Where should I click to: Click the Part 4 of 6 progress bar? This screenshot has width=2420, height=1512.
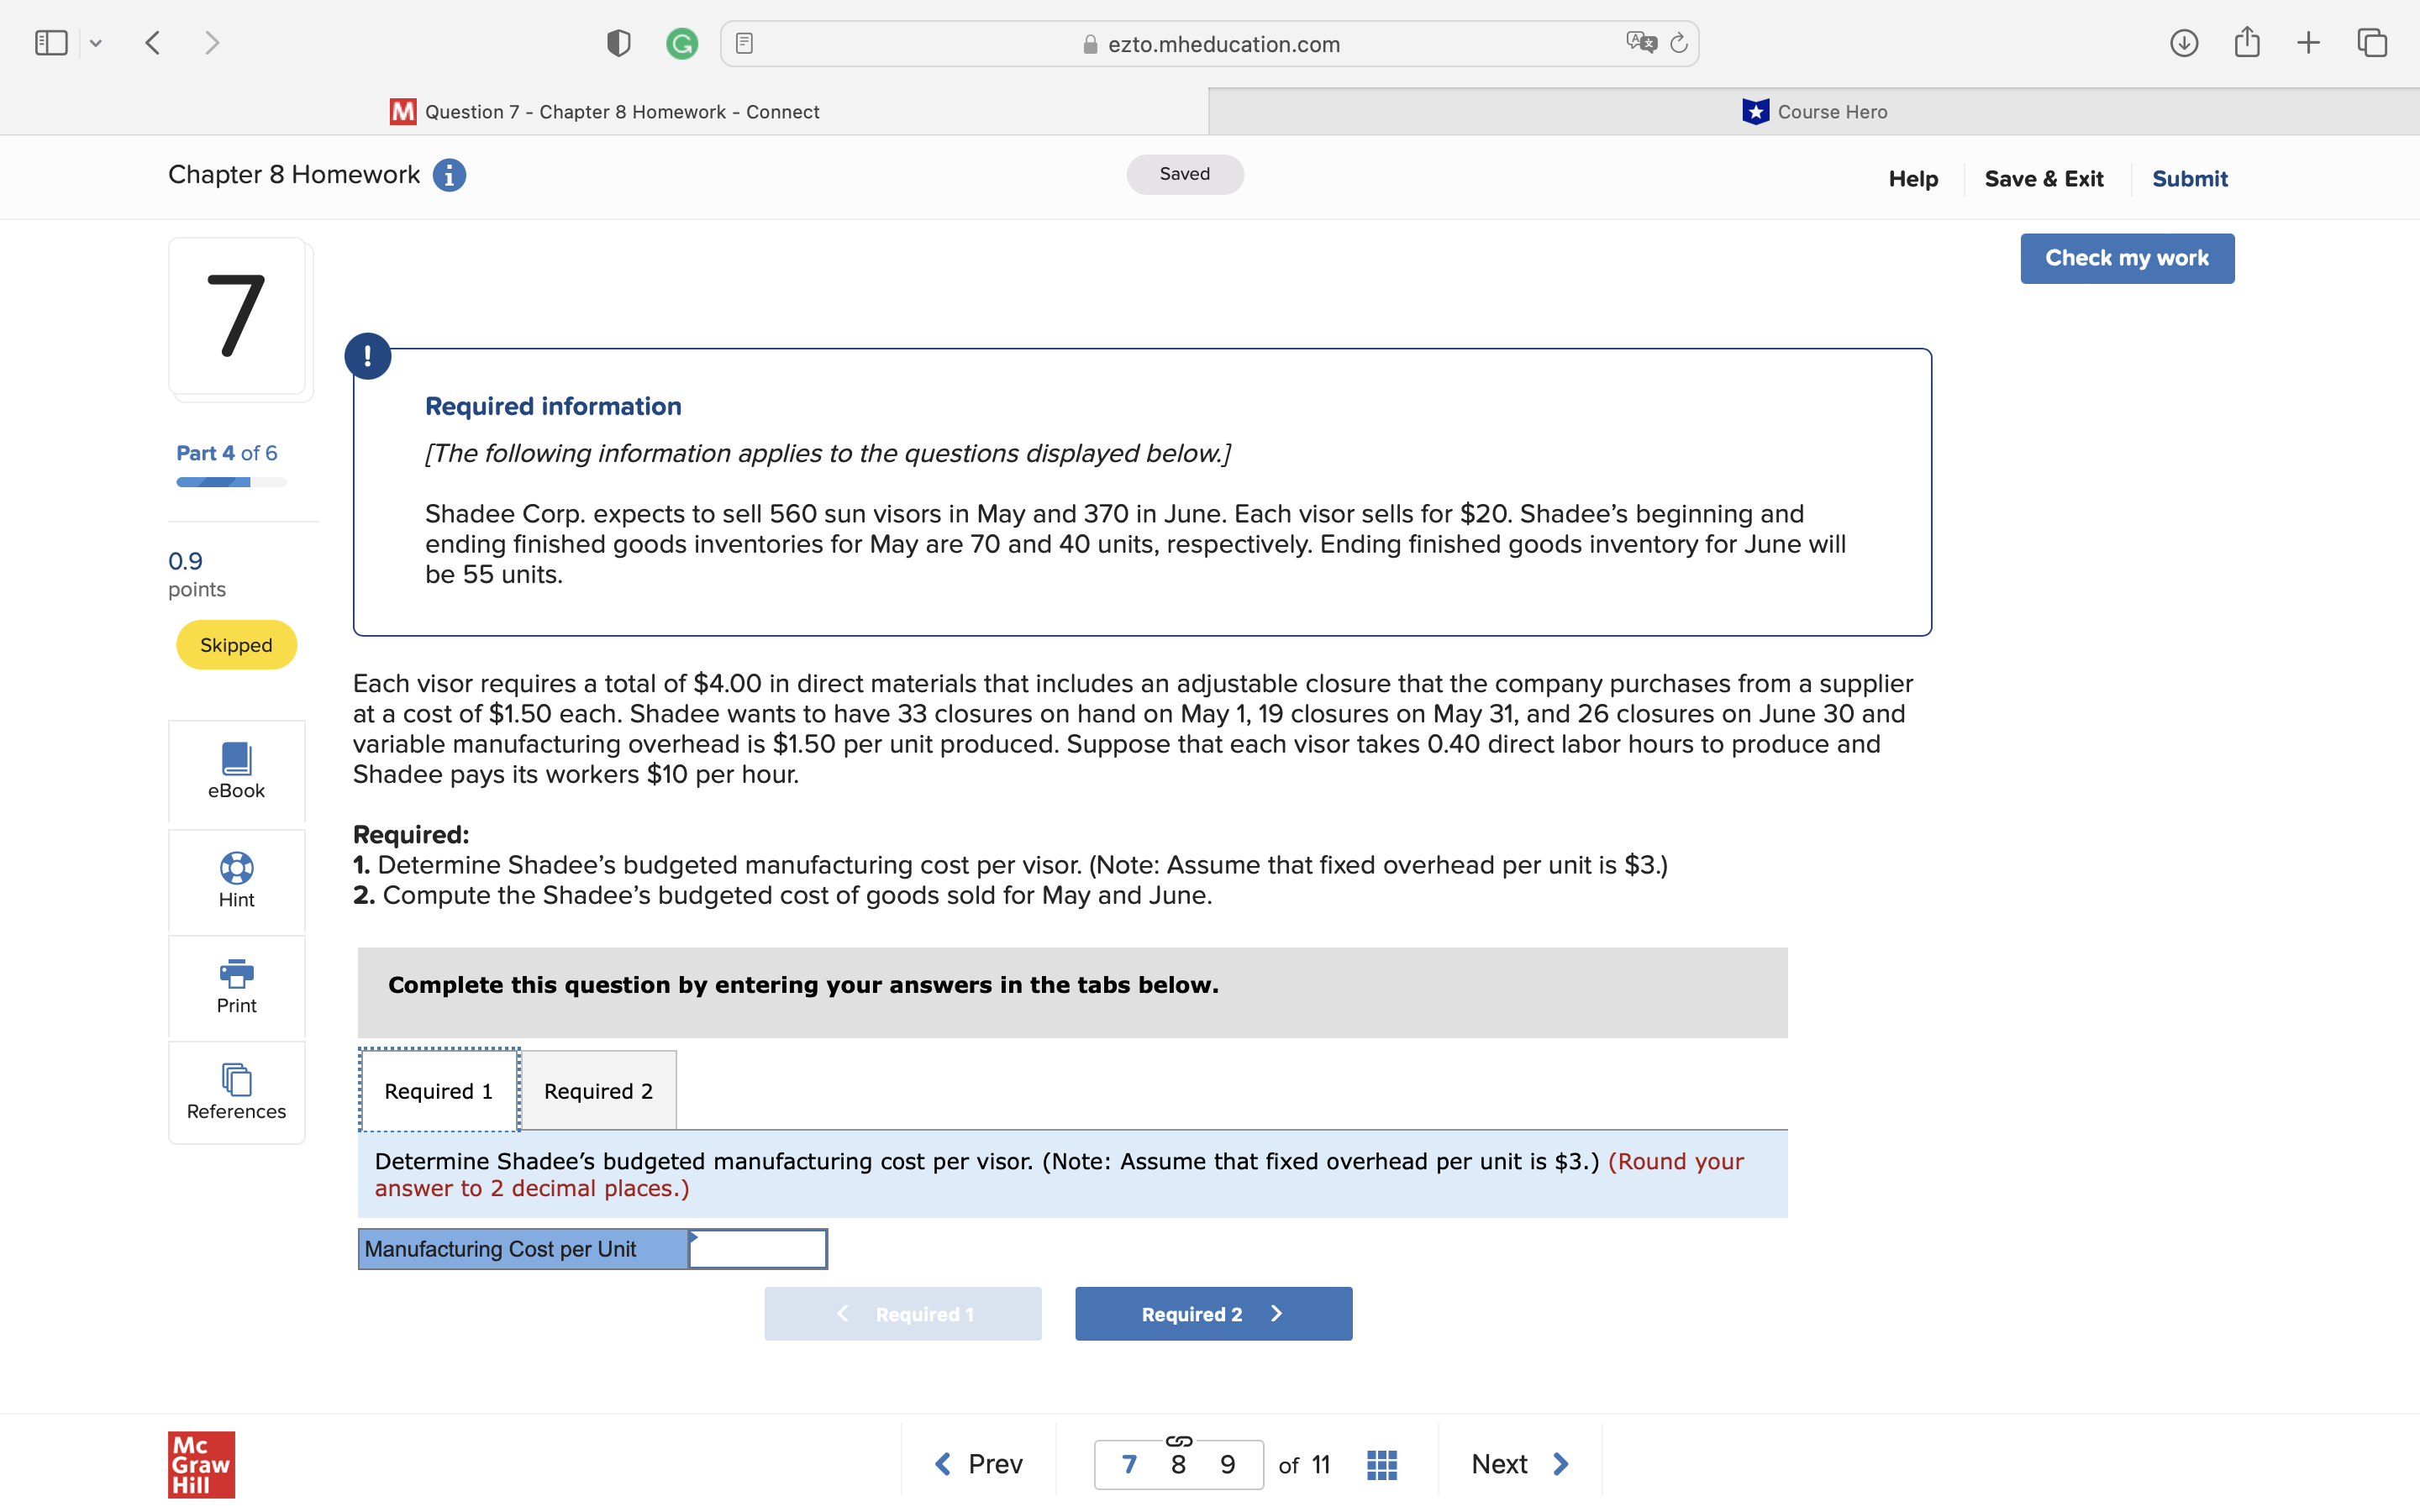(231, 482)
